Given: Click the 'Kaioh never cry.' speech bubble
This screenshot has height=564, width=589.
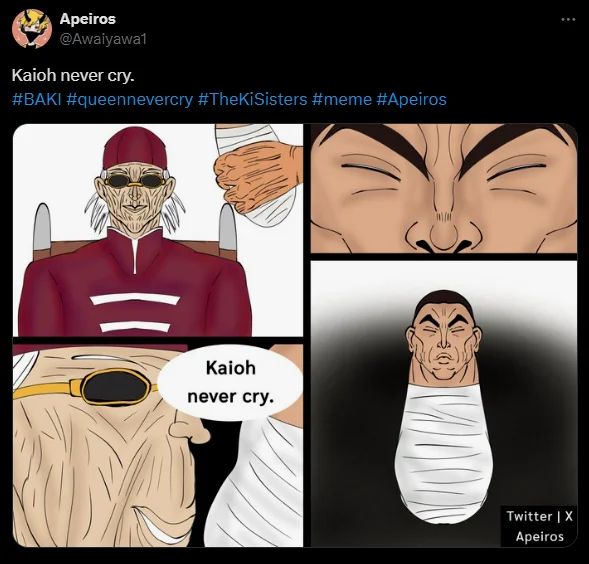Looking at the screenshot, I should (230, 382).
